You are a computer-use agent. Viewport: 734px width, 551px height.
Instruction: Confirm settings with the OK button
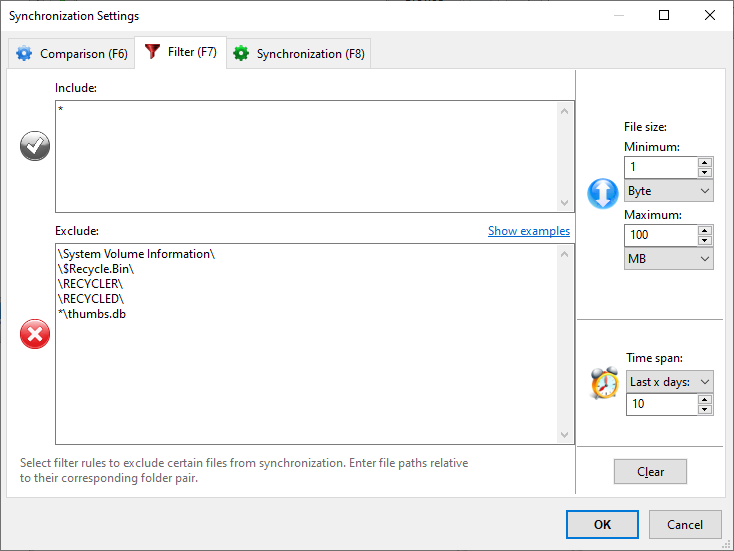pos(602,524)
